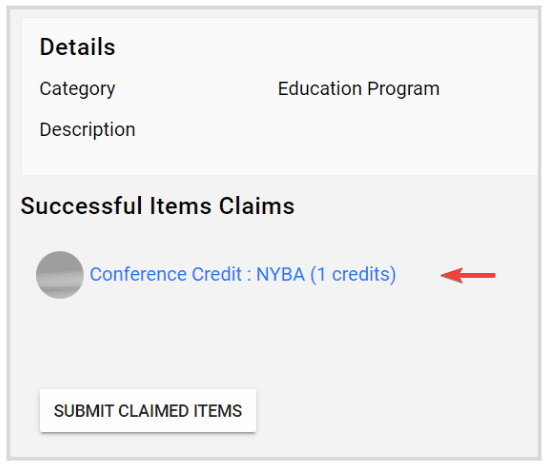This screenshot has height=466, width=548.
Task: Click the word Claims in the section heading
Action: point(257,206)
